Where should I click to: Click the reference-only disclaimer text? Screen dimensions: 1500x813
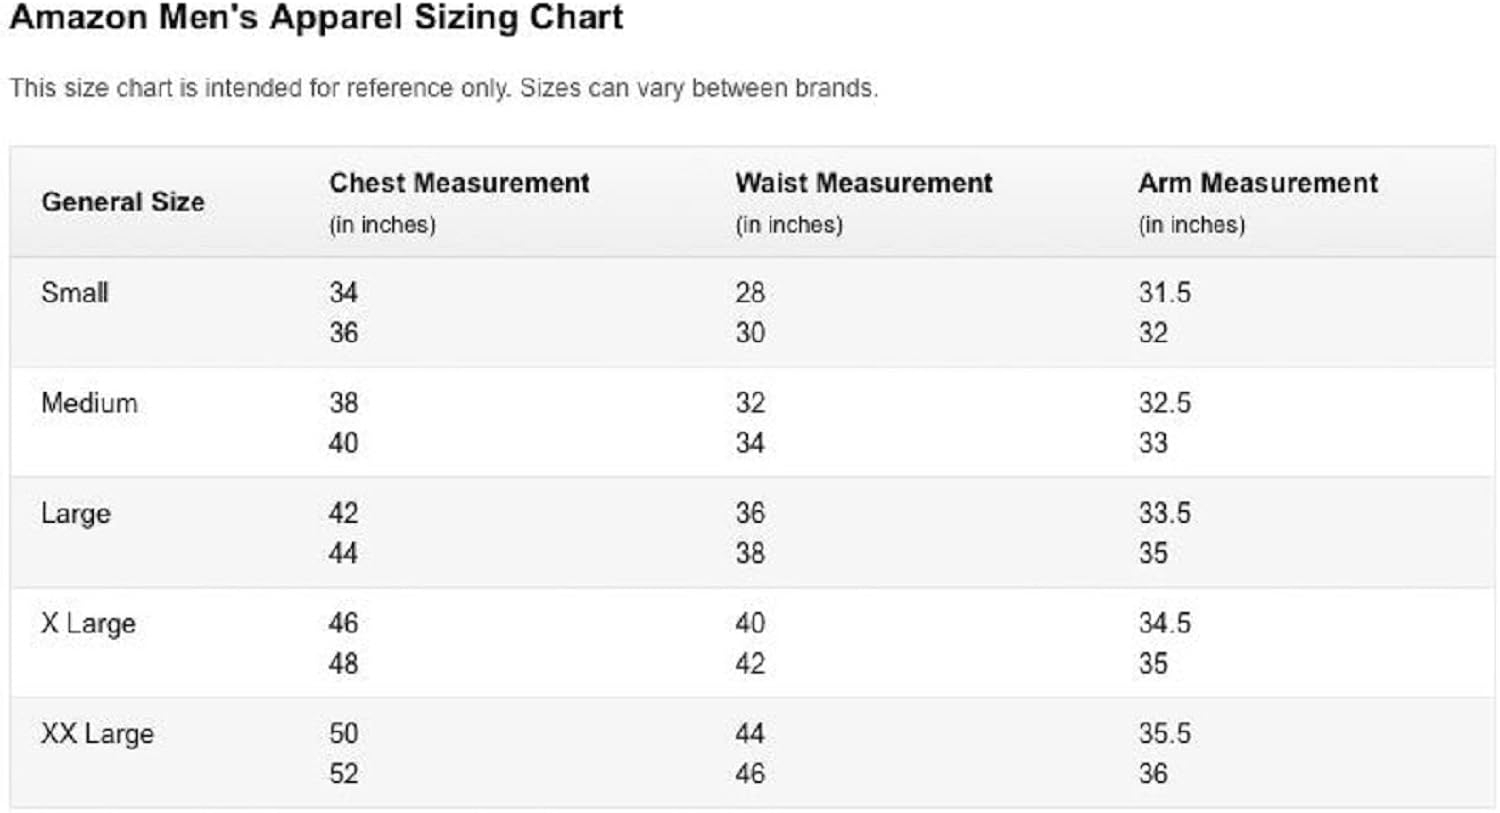(443, 88)
